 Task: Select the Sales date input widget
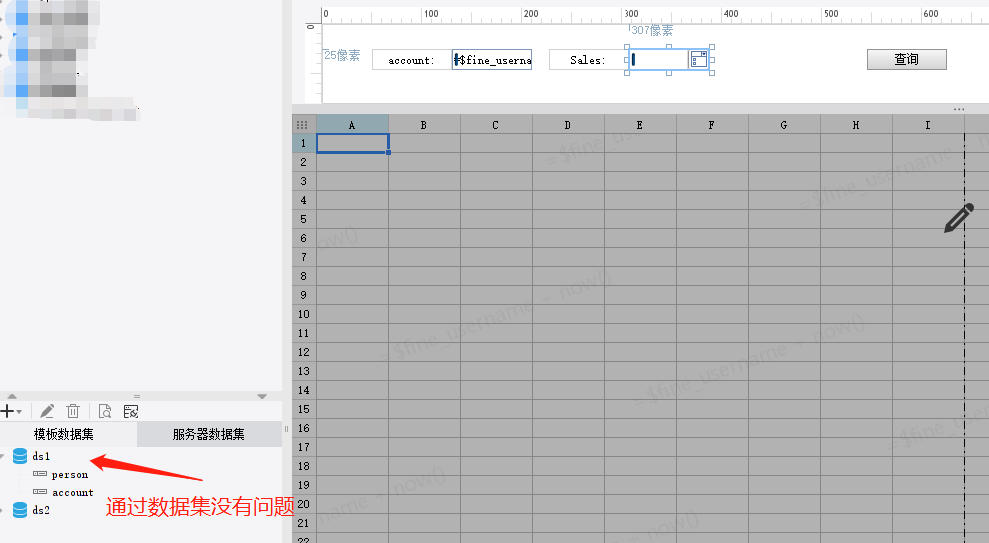(x=669, y=60)
